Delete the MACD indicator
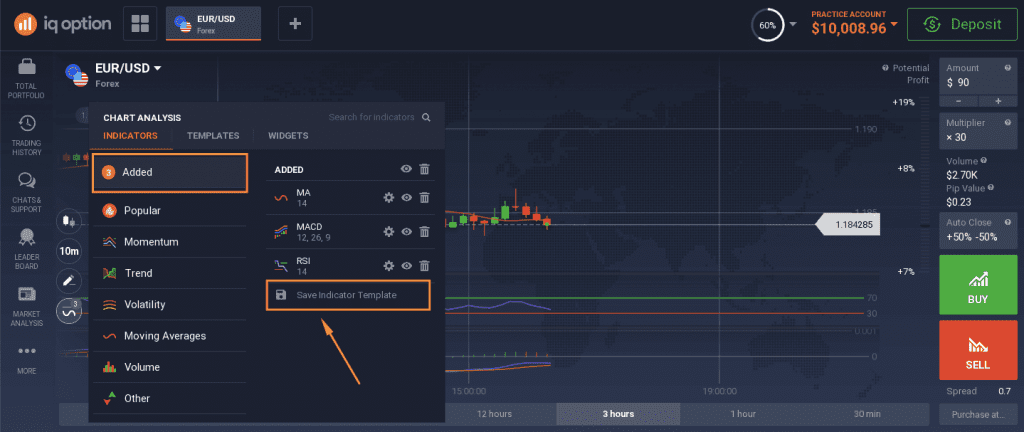This screenshot has width=1024, height=432. pyautogui.click(x=424, y=231)
